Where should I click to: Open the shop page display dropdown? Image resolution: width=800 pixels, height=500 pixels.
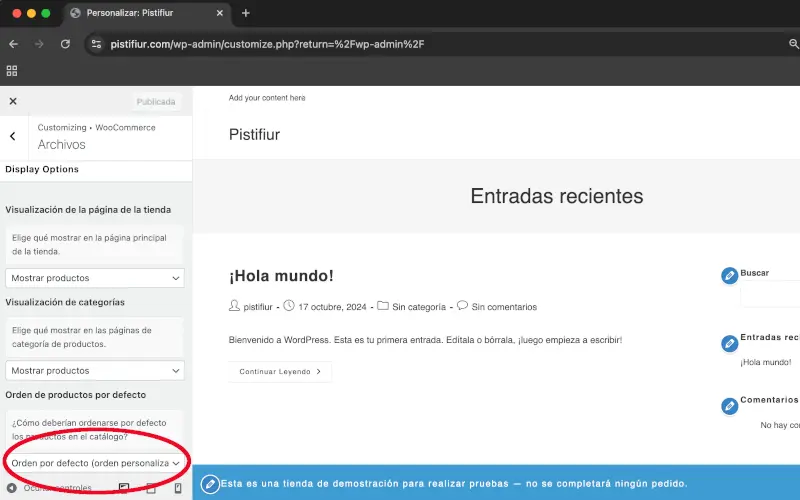pos(95,278)
